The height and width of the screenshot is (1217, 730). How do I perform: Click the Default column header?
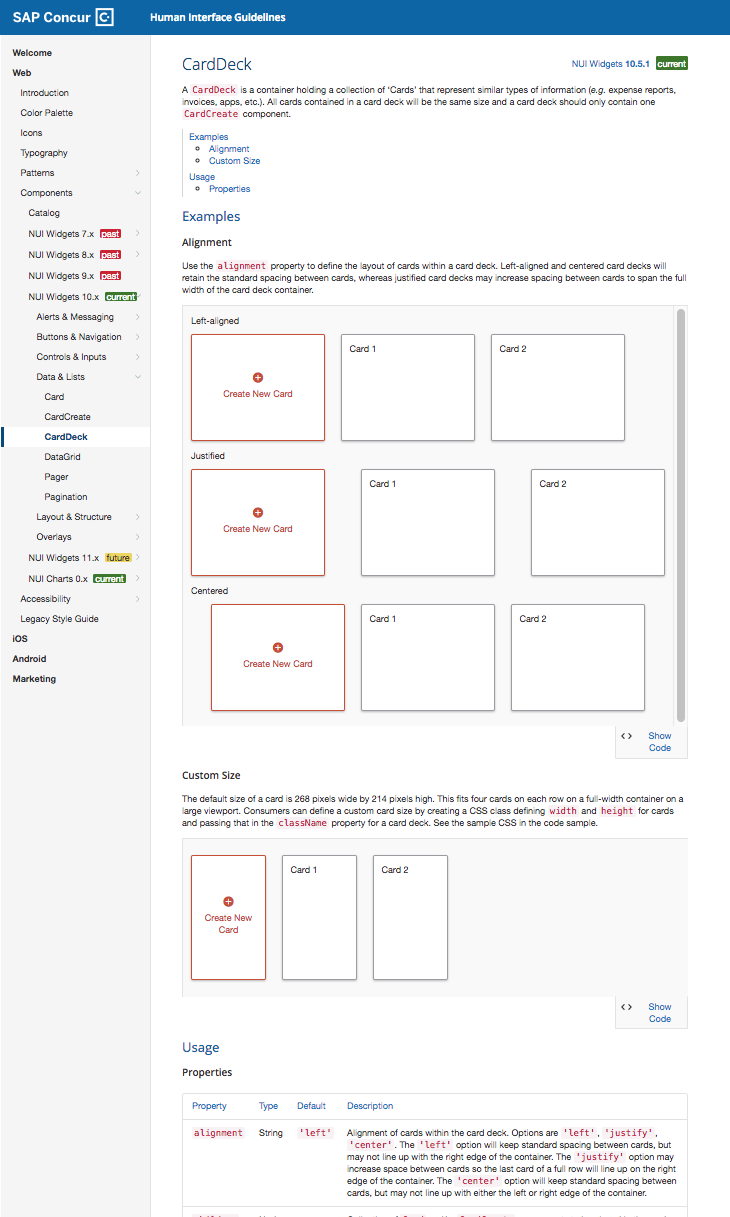click(312, 1106)
